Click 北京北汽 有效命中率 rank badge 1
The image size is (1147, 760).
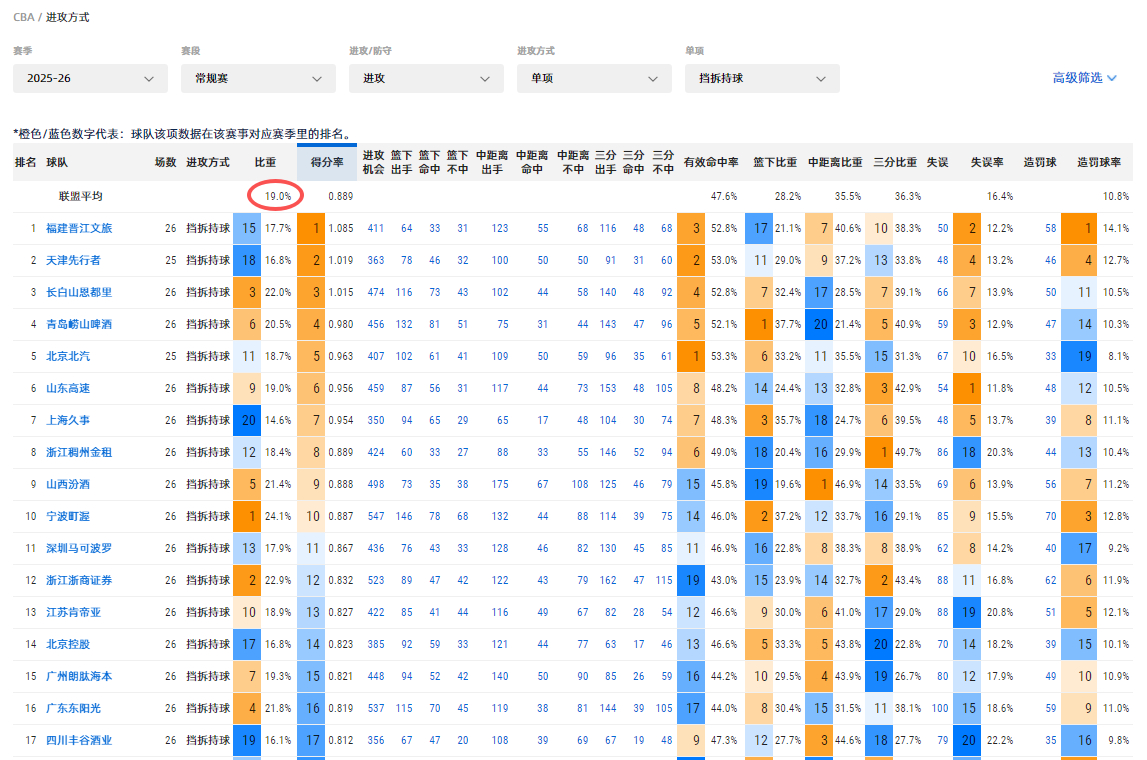[691, 356]
